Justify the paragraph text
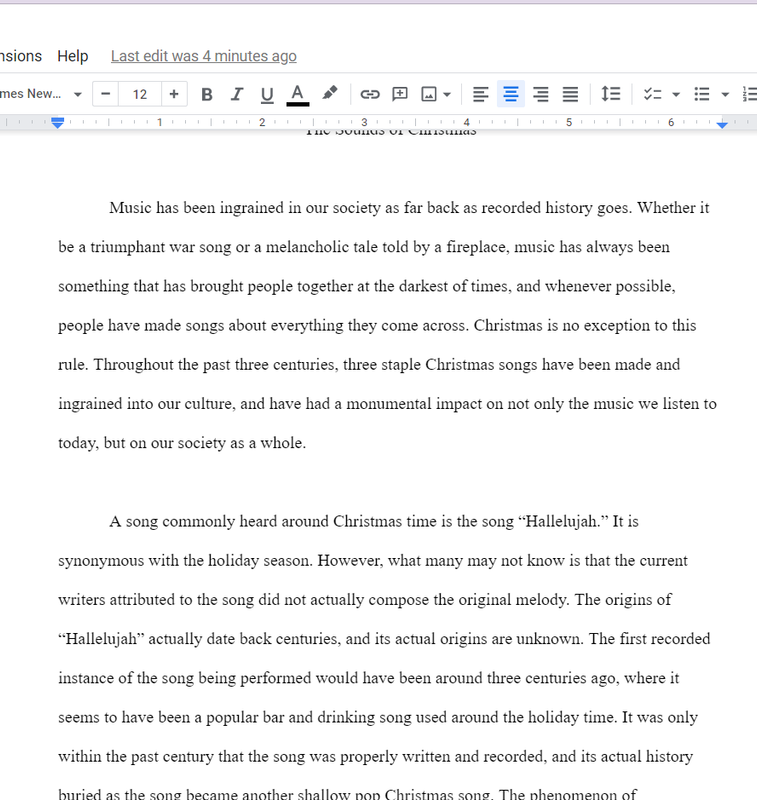This screenshot has height=800, width=757. (570, 94)
